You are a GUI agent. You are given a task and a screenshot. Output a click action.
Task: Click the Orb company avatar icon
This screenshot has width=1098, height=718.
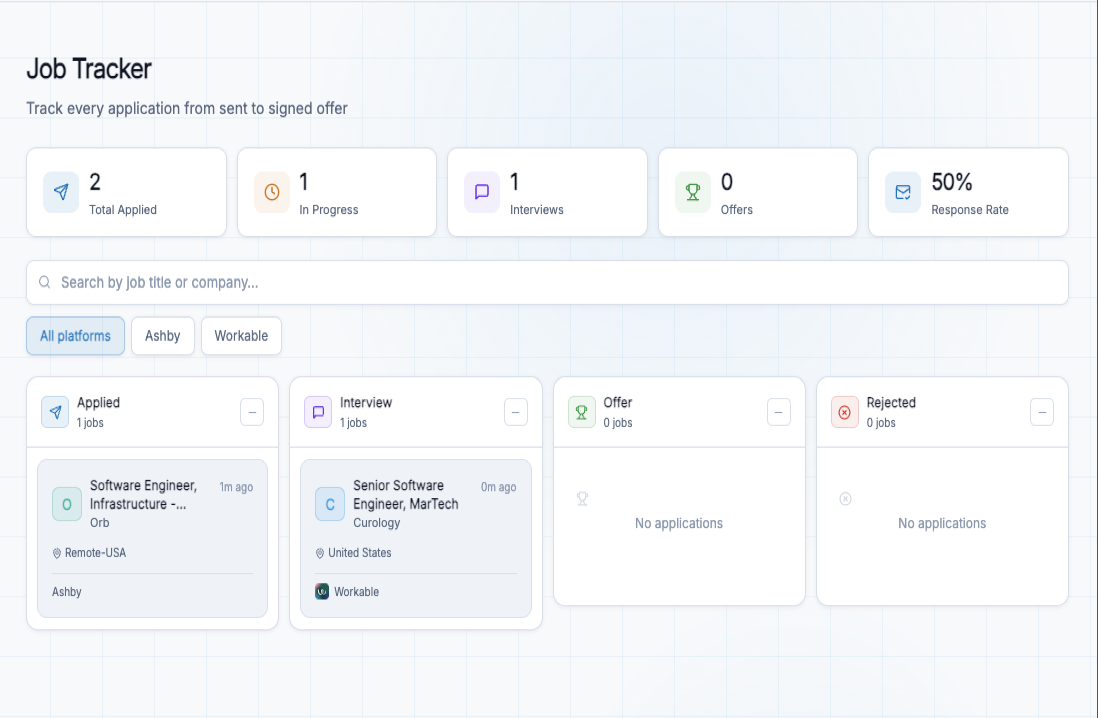click(67, 504)
